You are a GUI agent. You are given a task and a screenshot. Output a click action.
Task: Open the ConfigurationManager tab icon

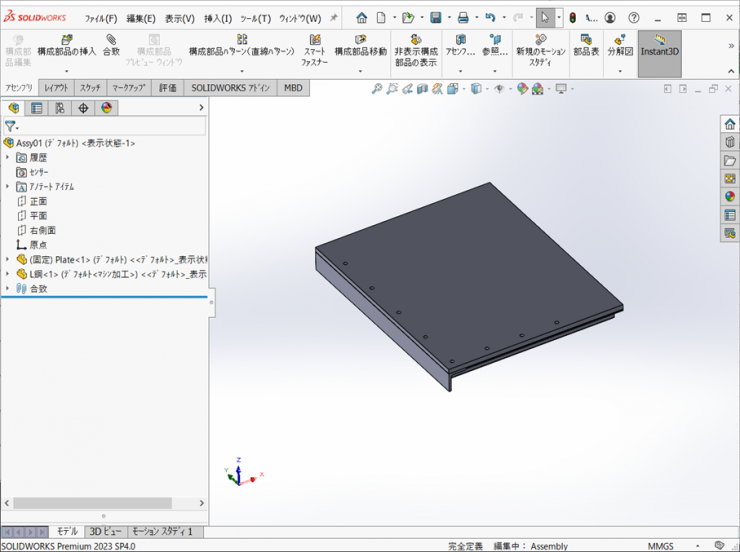(60, 108)
